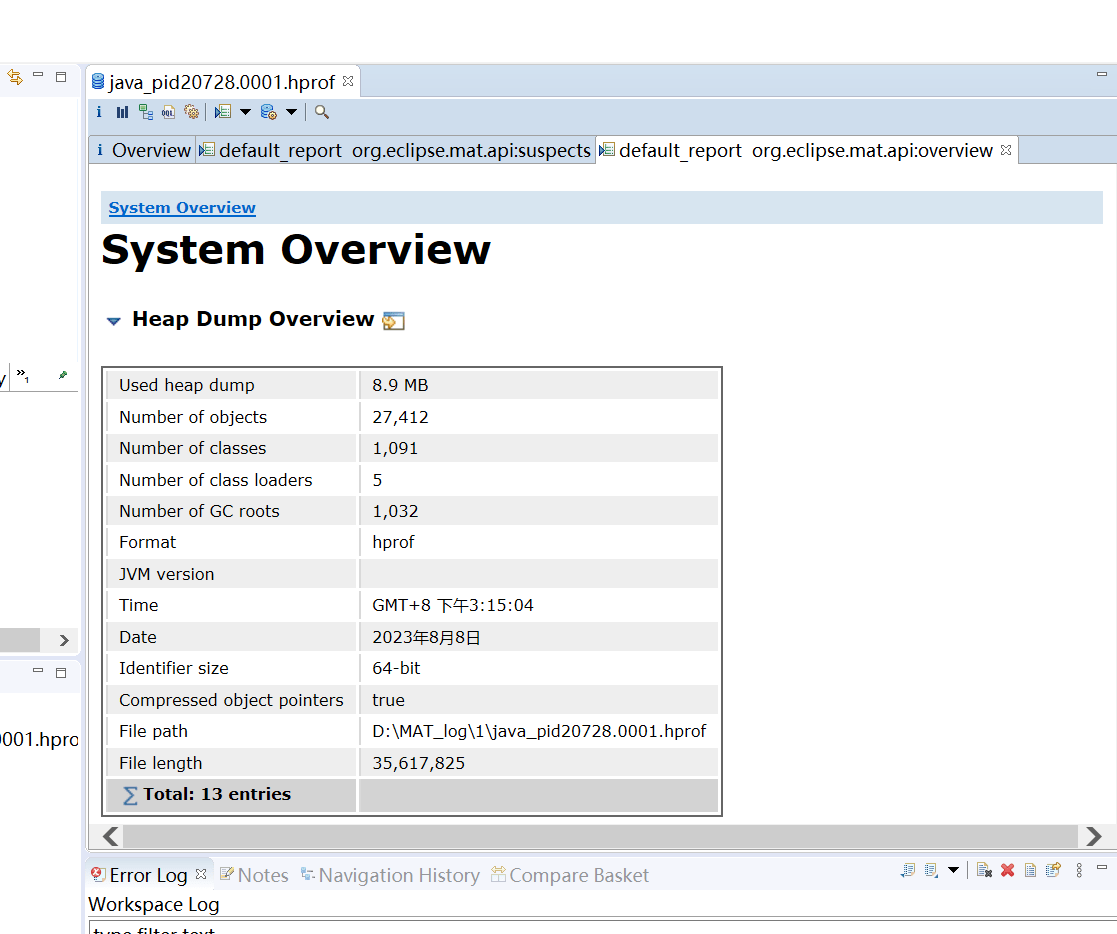The height and width of the screenshot is (934, 1117).
Task: Collapse the Heap Dump Overview section
Action: (x=114, y=321)
